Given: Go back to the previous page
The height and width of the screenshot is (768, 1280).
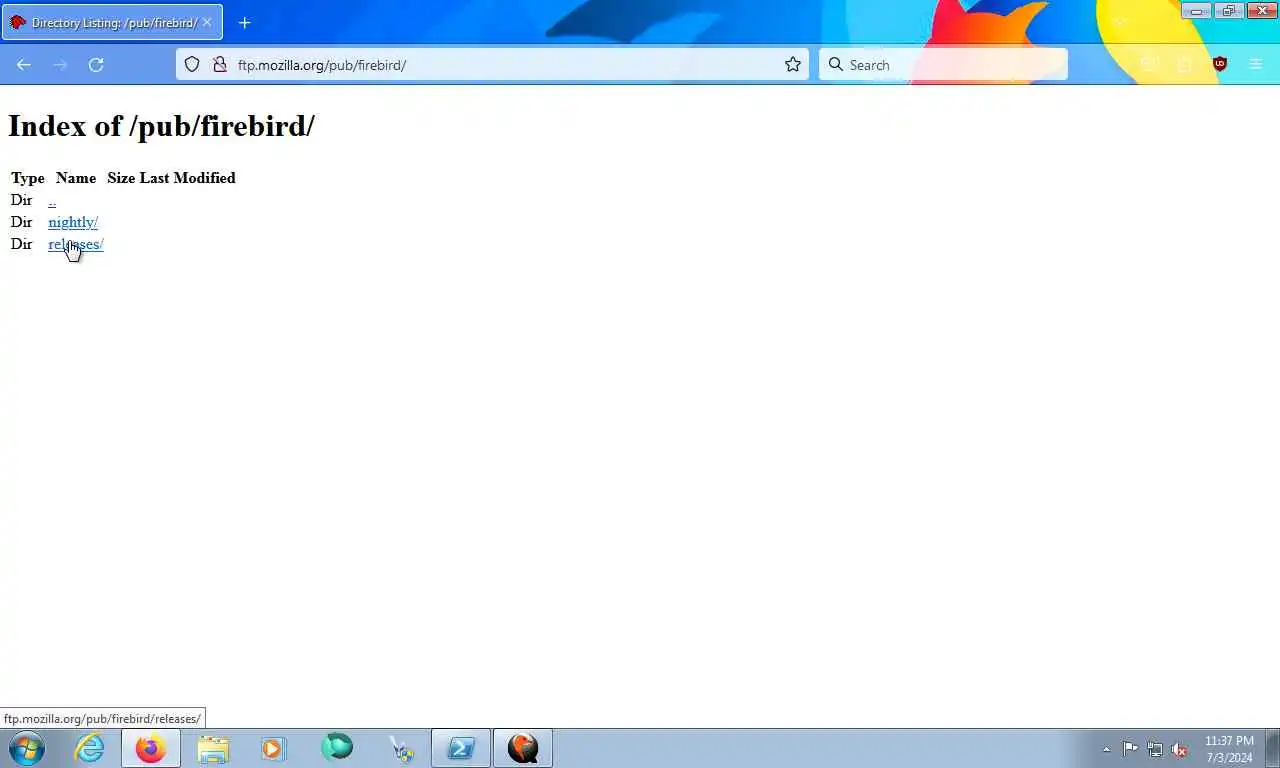Looking at the screenshot, I should (x=24, y=65).
